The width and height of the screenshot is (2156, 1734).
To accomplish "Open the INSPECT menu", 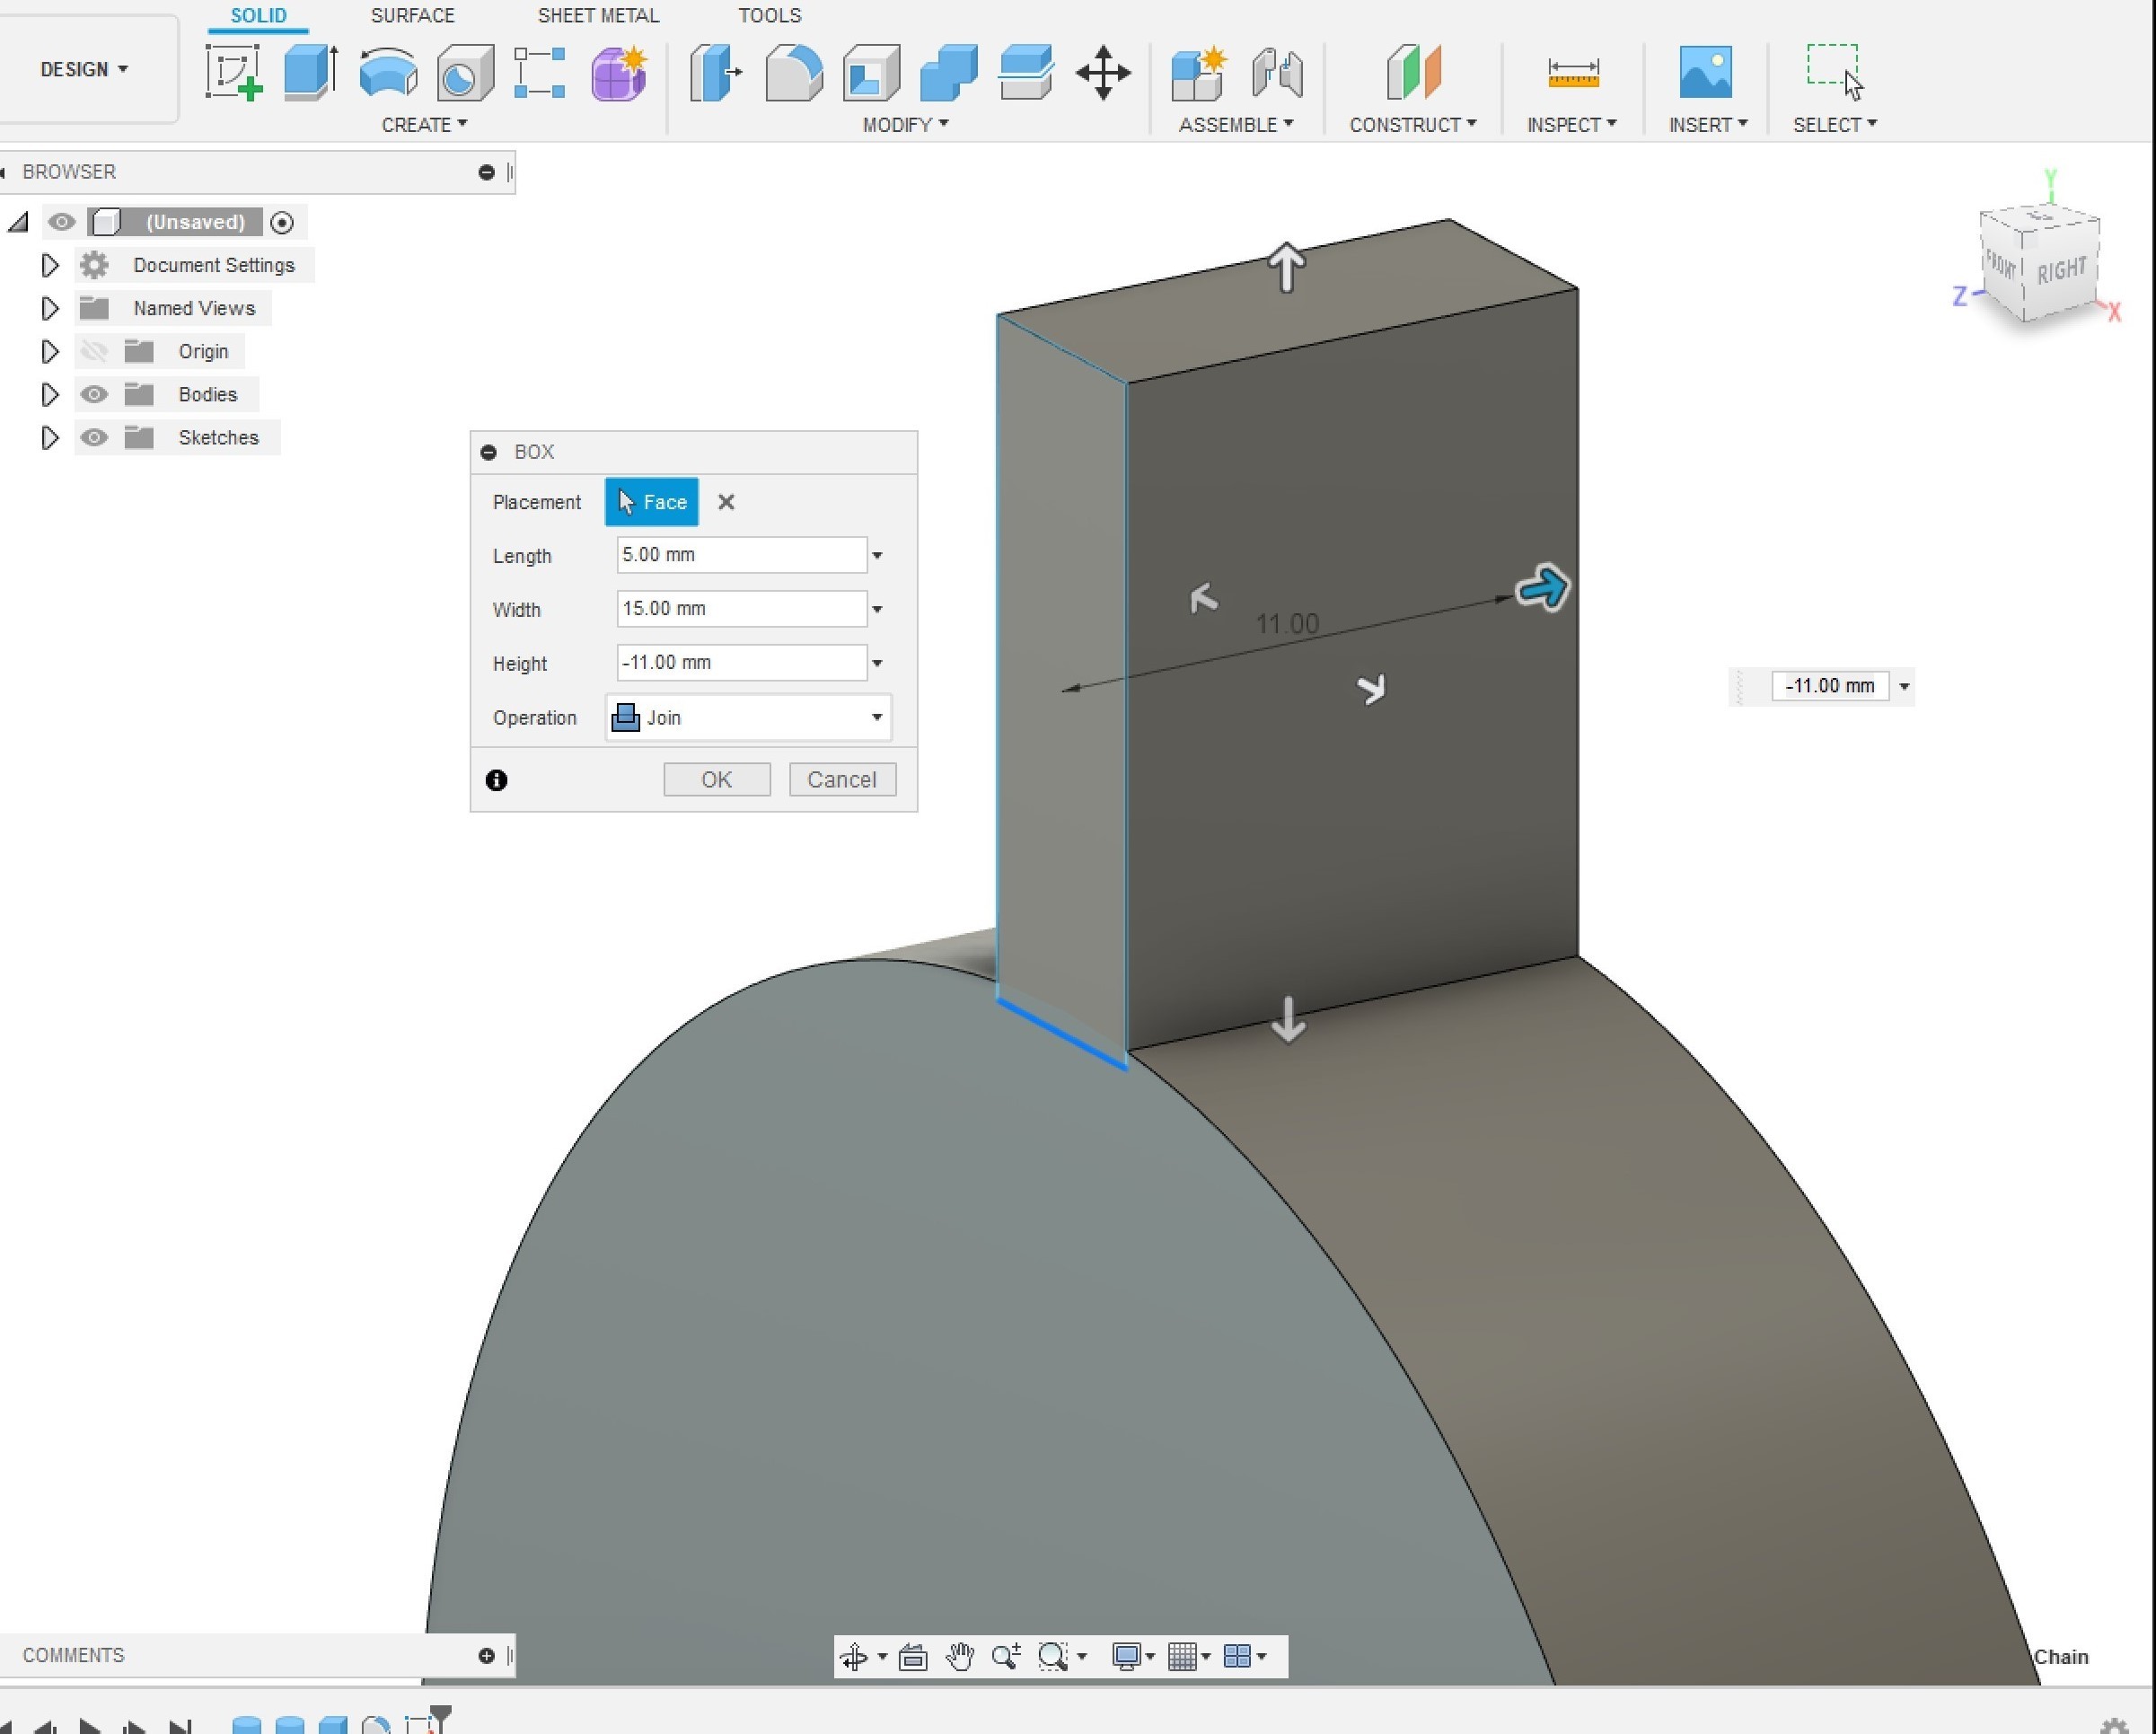I will 1572,125.
